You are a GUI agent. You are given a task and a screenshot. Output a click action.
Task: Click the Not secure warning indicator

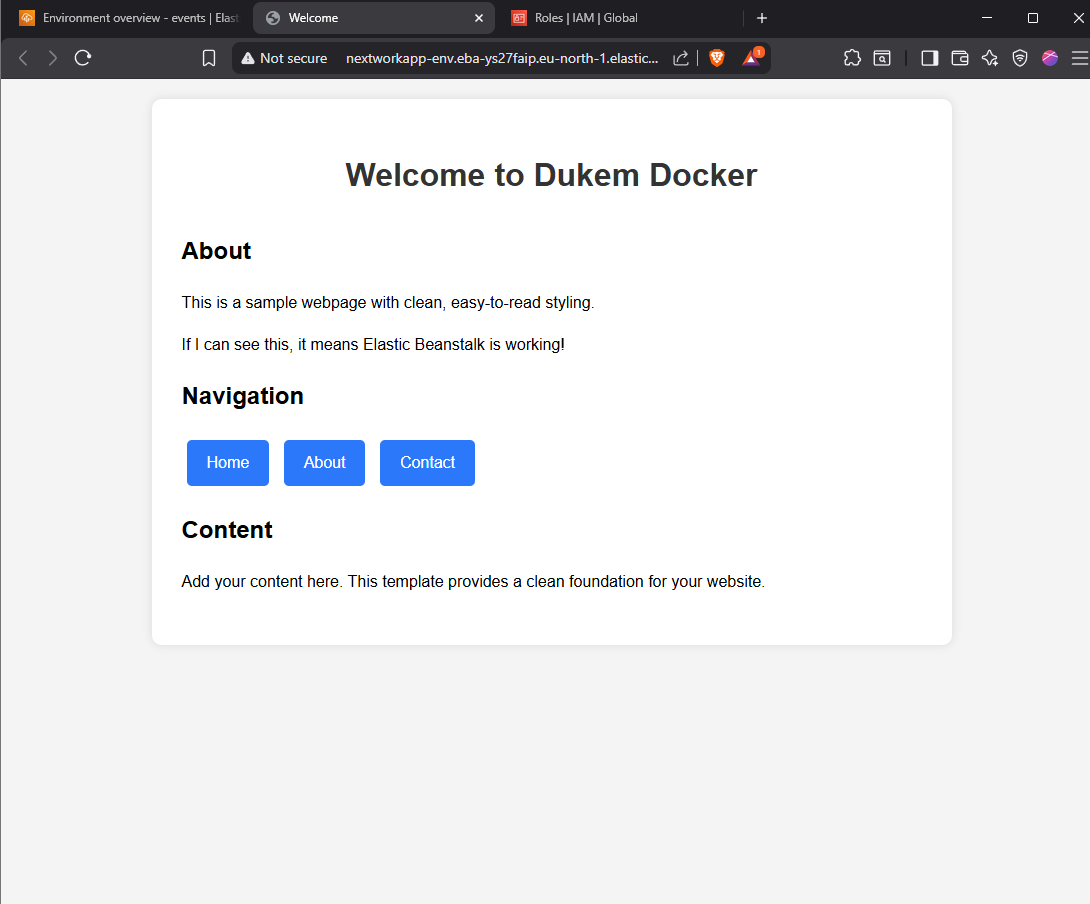click(x=284, y=58)
